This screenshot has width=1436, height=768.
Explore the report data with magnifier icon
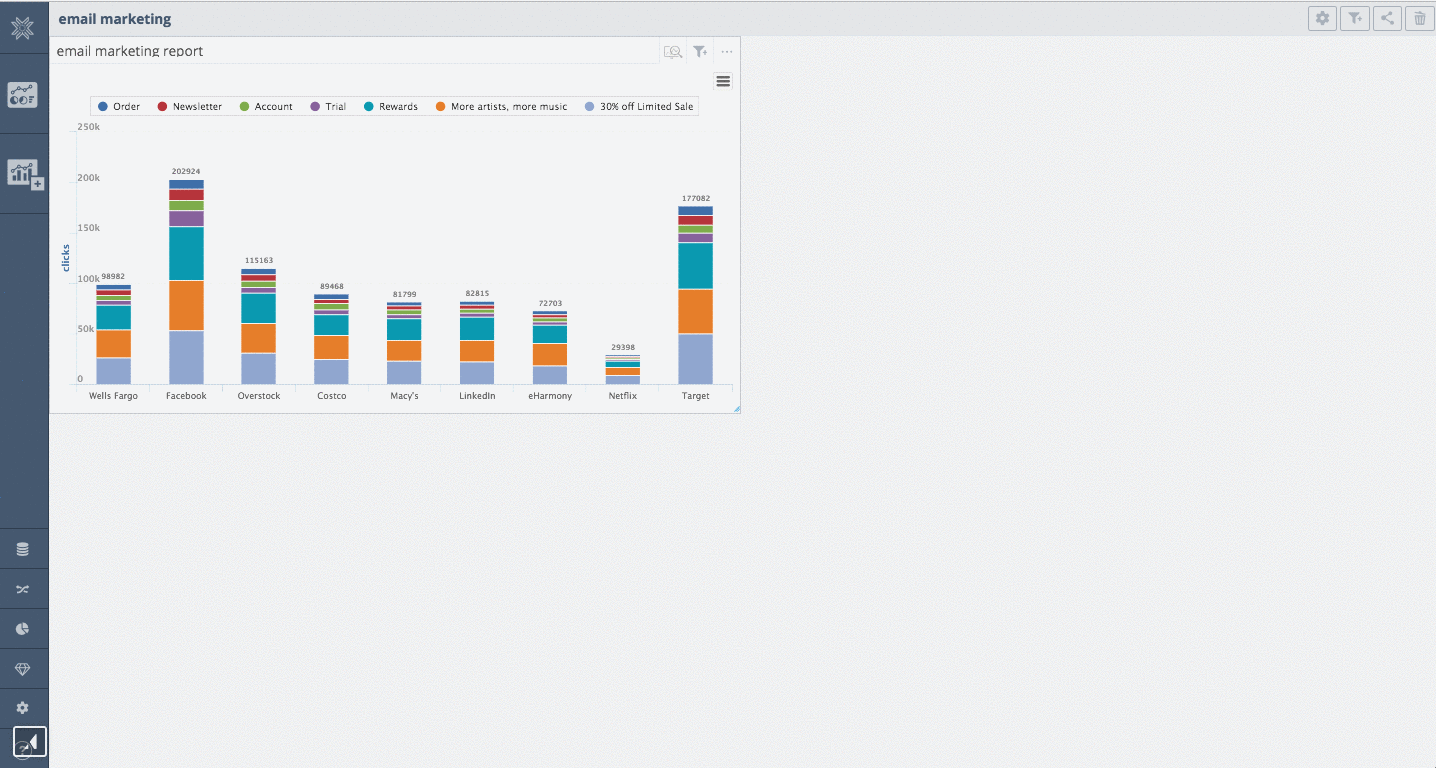pyautogui.click(x=673, y=51)
